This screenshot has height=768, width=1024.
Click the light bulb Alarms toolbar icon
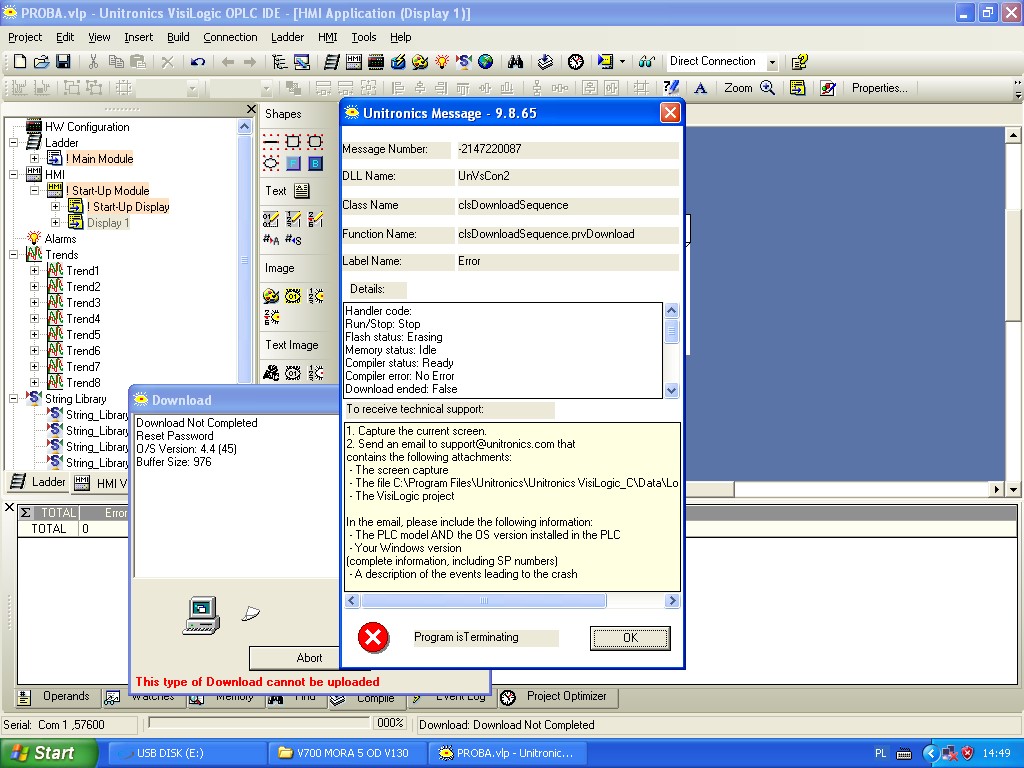tap(442, 61)
